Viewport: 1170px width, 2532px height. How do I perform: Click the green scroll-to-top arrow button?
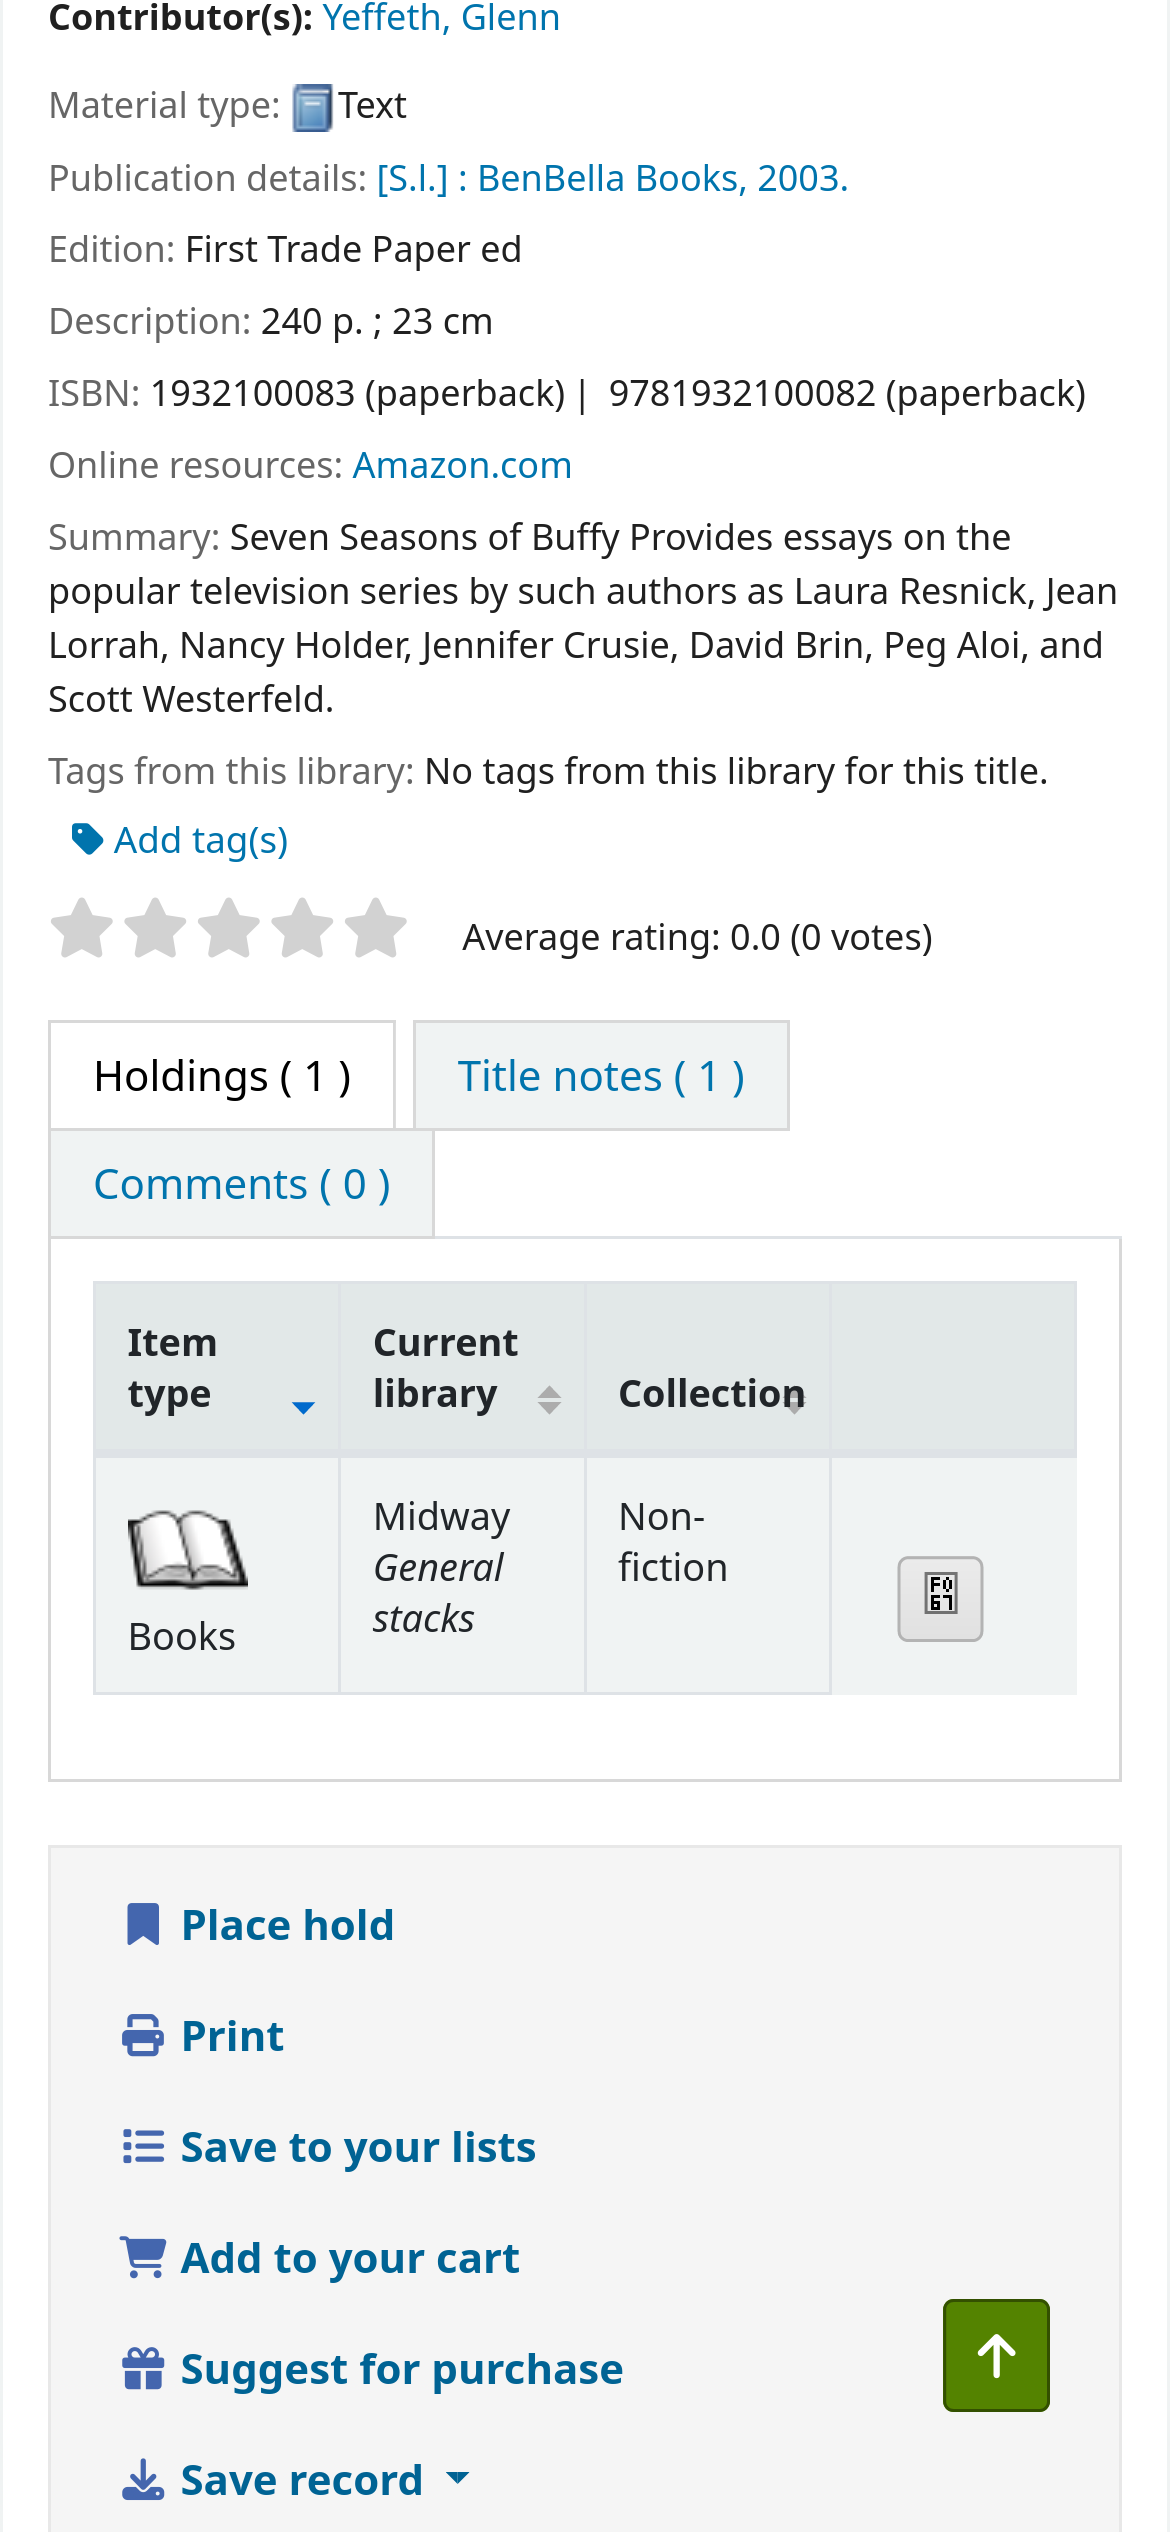[996, 2355]
